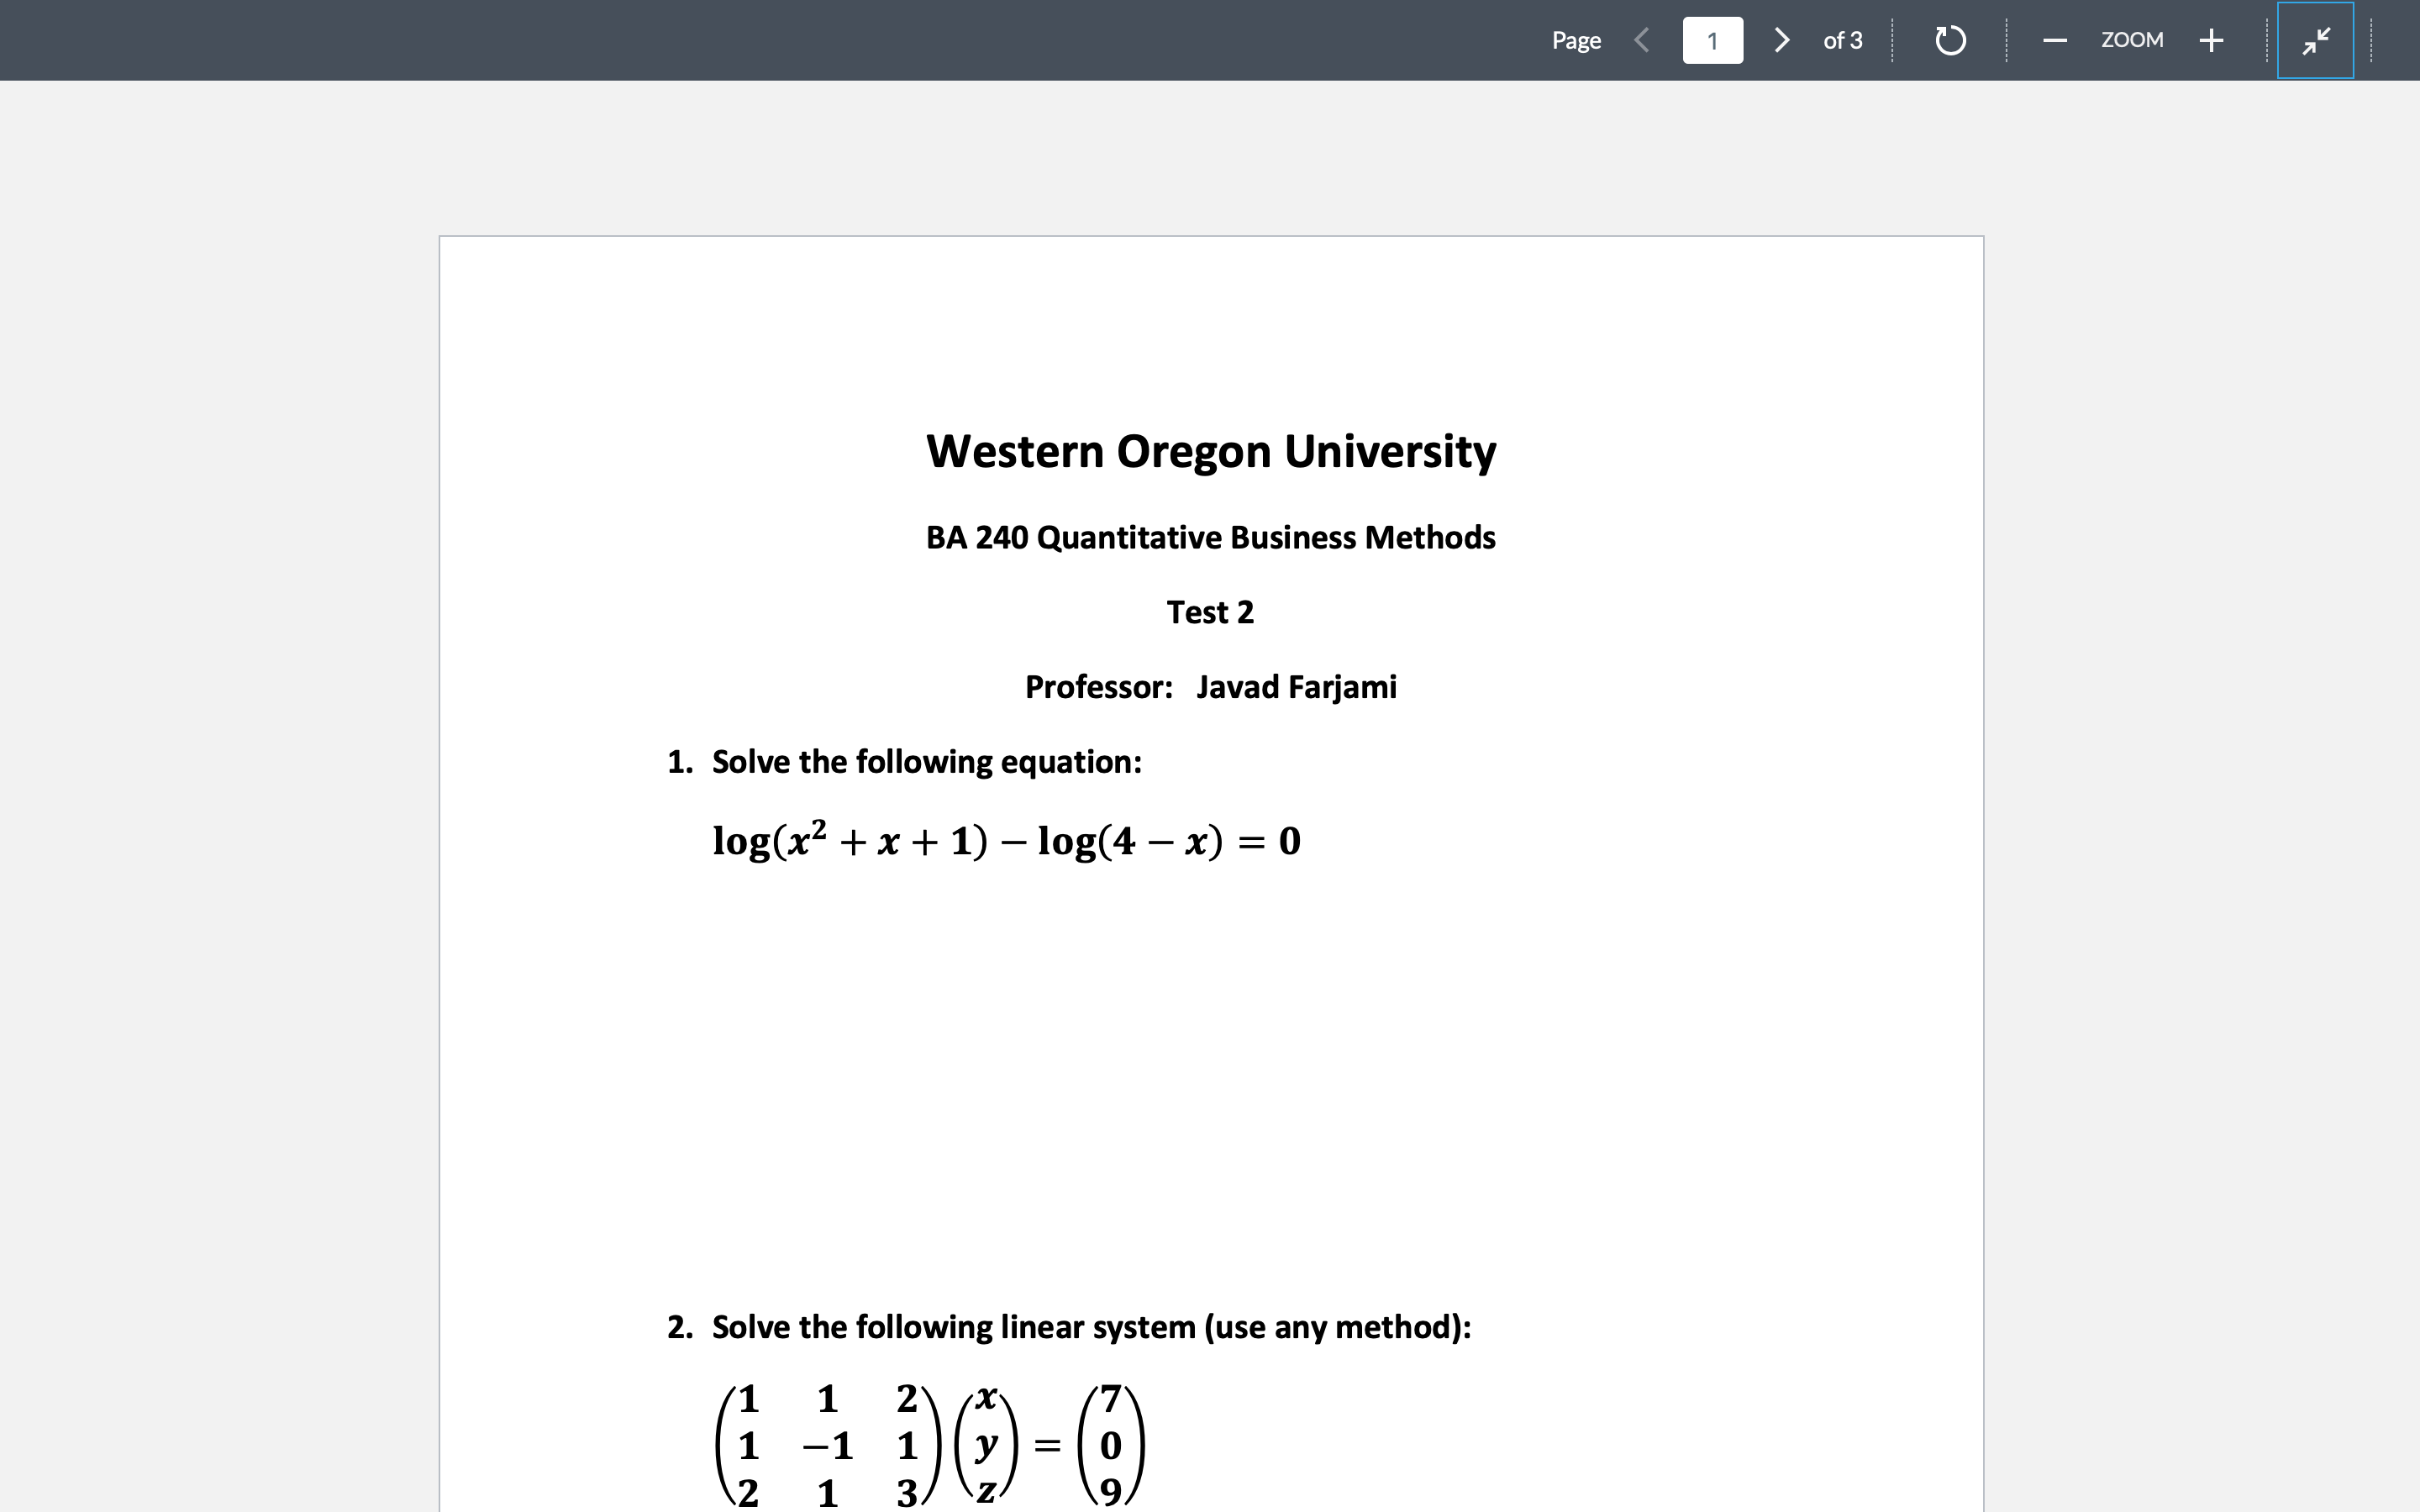Screen dimensions: 2420x1512
Task: Advance to the next page
Action: (1782, 40)
